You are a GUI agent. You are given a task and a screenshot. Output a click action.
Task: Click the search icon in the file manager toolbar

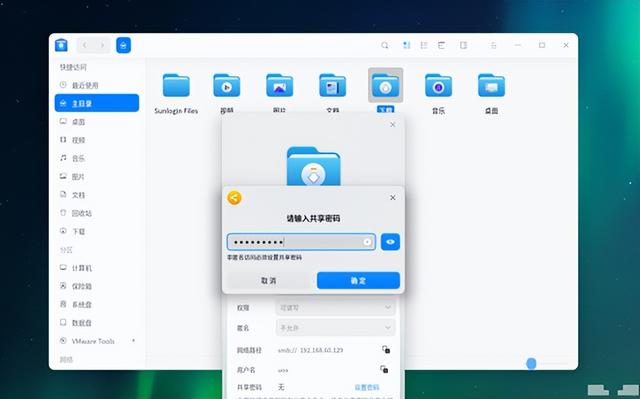point(384,45)
